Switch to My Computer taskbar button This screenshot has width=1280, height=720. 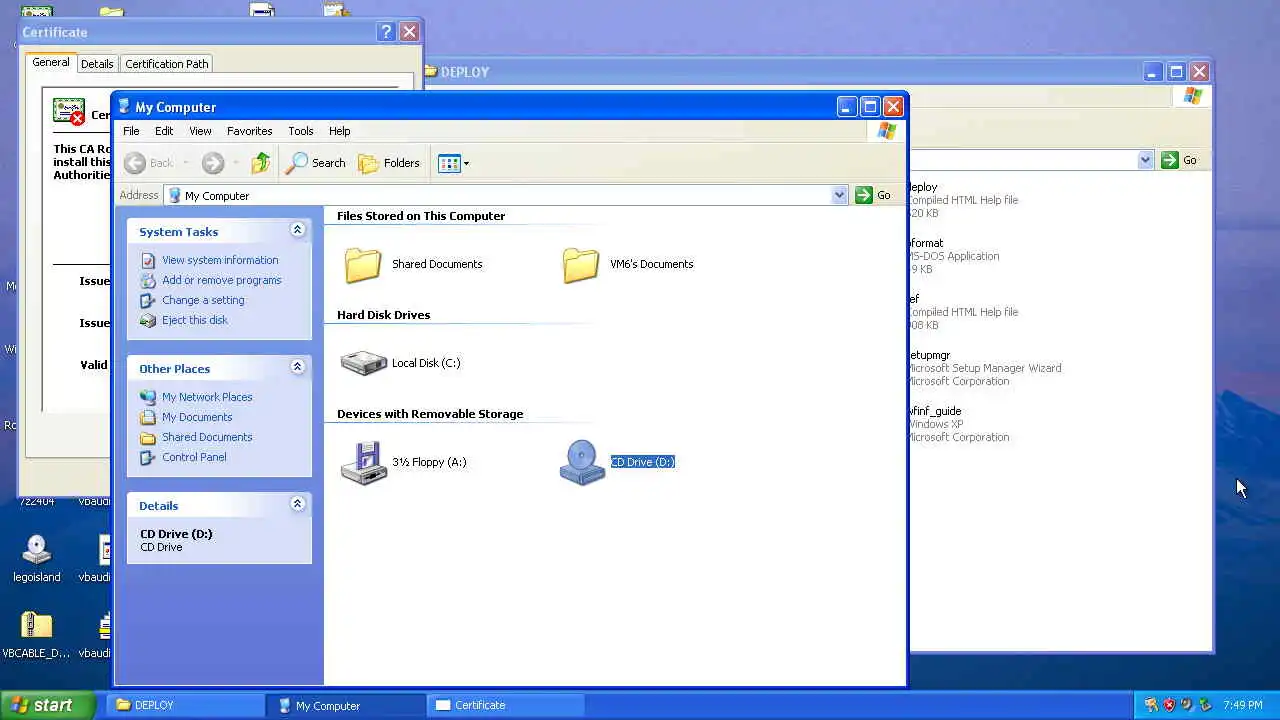point(346,705)
